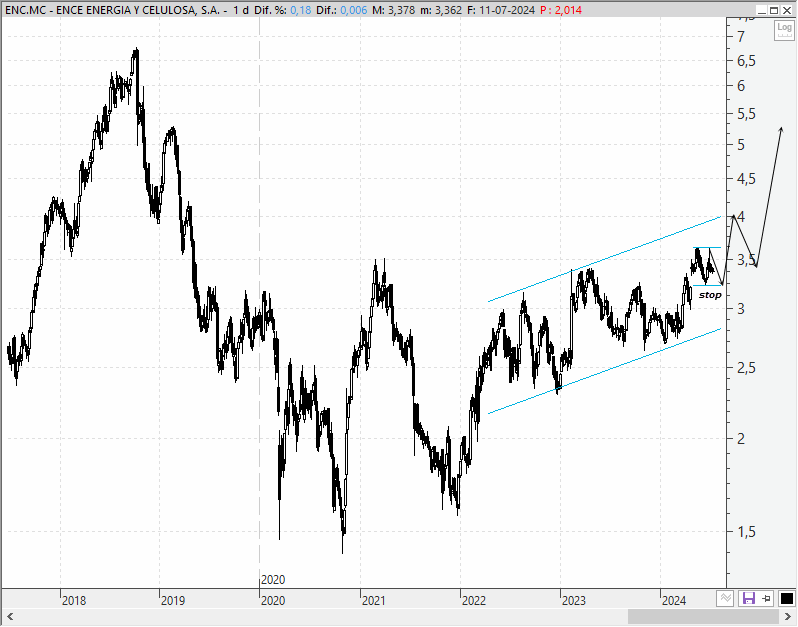798x627 pixels.
Task: Click the 'Dif. %: 0,18' value
Action: (282, 10)
